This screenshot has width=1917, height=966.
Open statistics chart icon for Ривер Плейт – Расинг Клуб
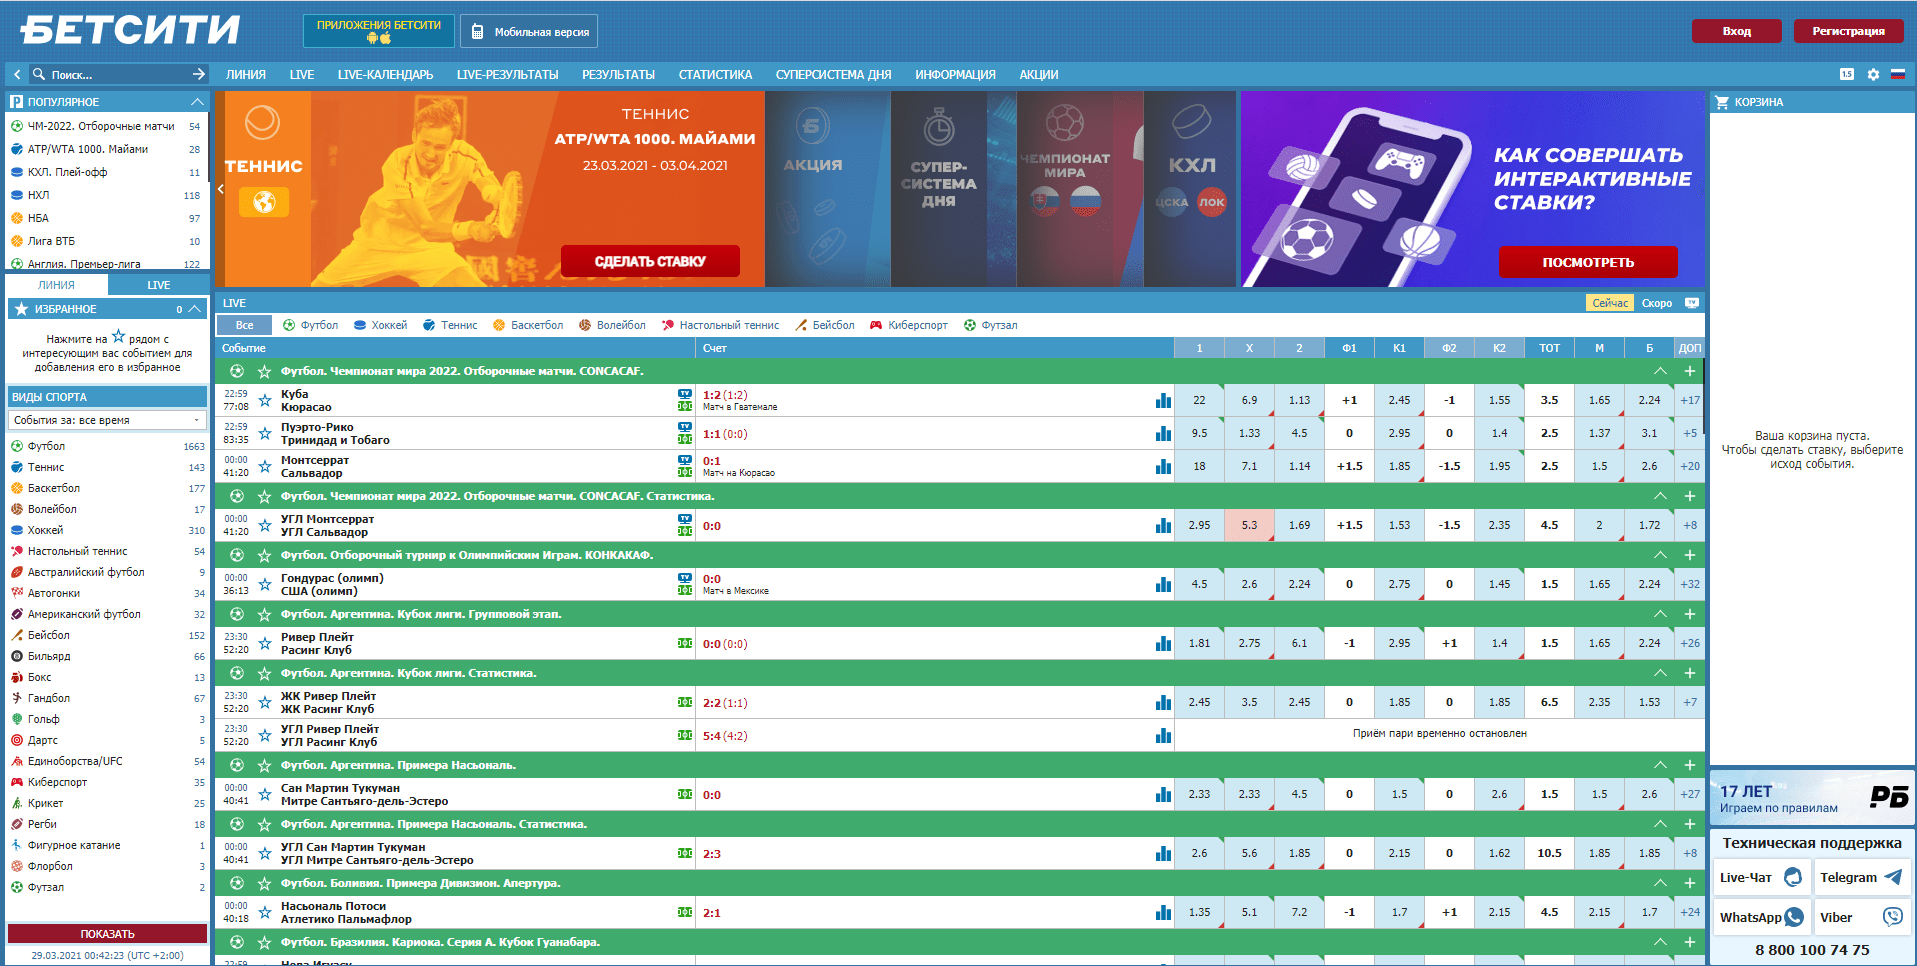[x=1163, y=643]
